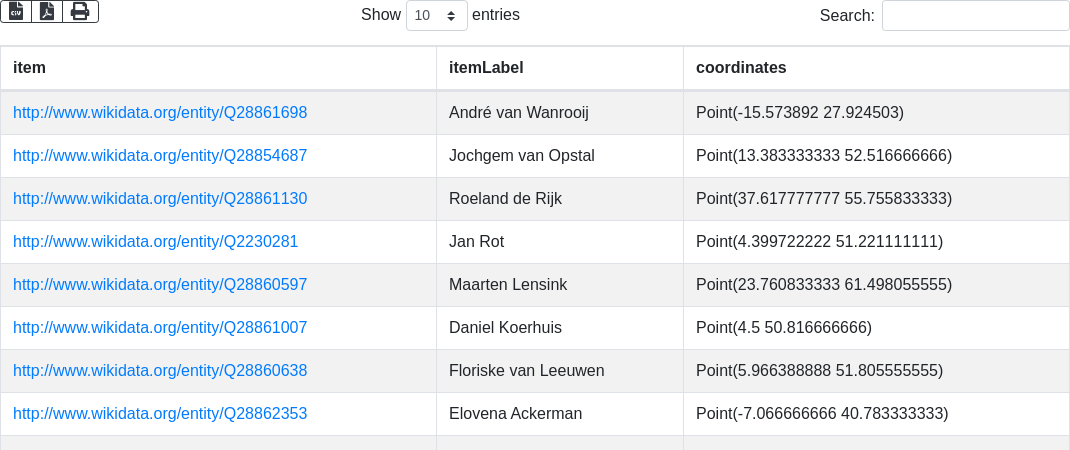Image resolution: width=1070 pixels, height=450 pixels.
Task: Open the entity link Q28854687
Action: 160,156
